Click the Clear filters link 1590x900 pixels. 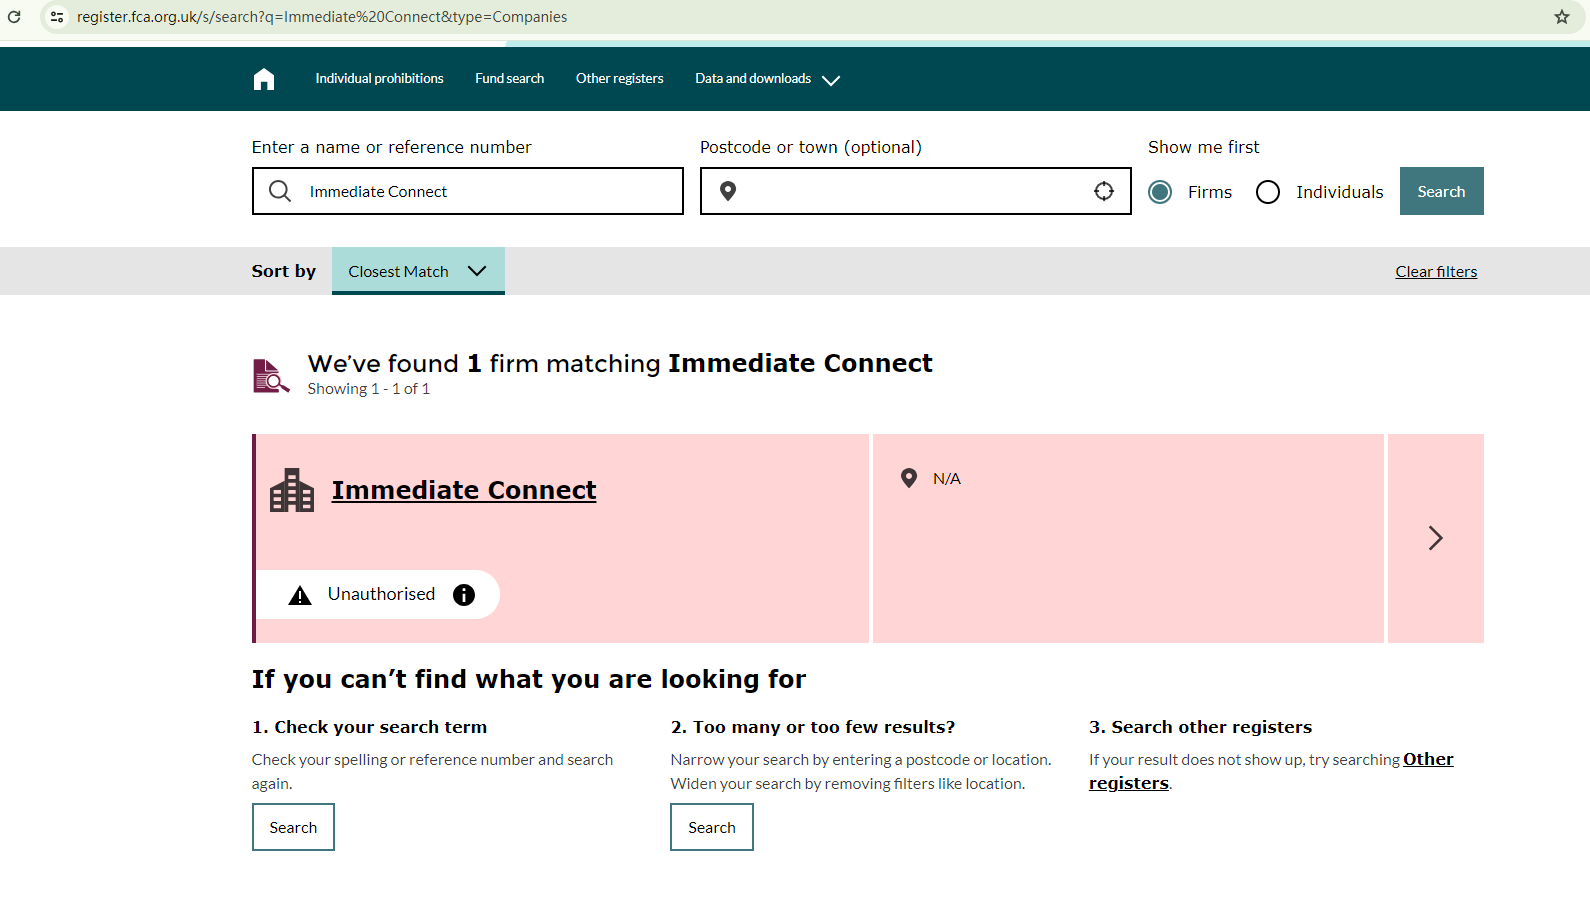click(x=1436, y=272)
